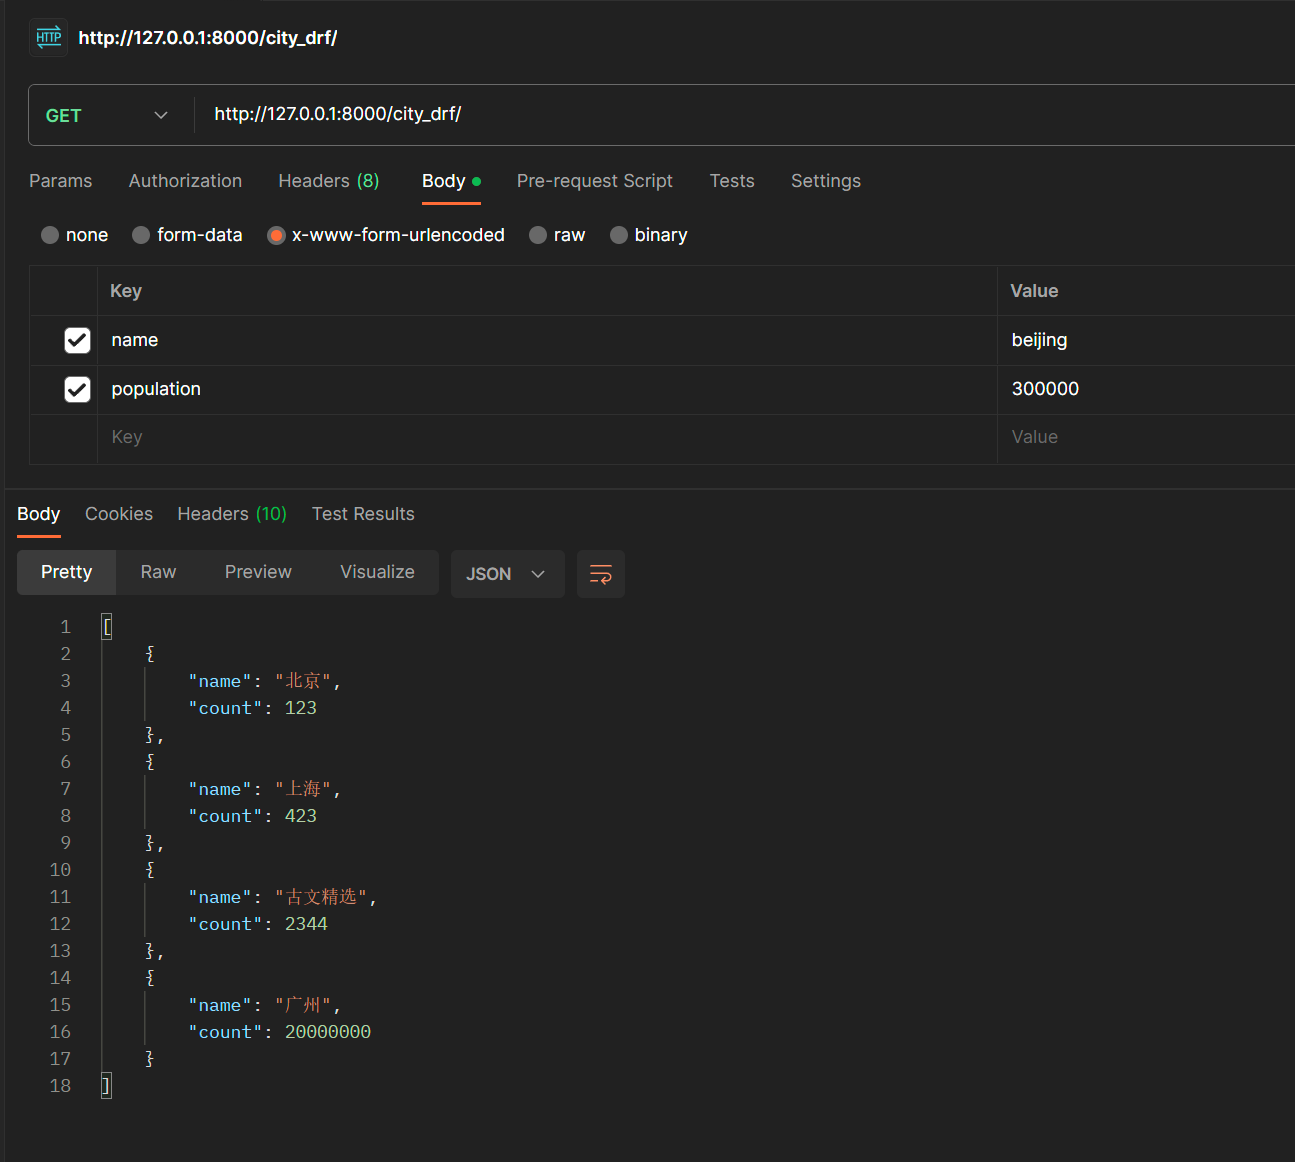
Task: Open the JSON response format dropdown
Action: point(507,573)
